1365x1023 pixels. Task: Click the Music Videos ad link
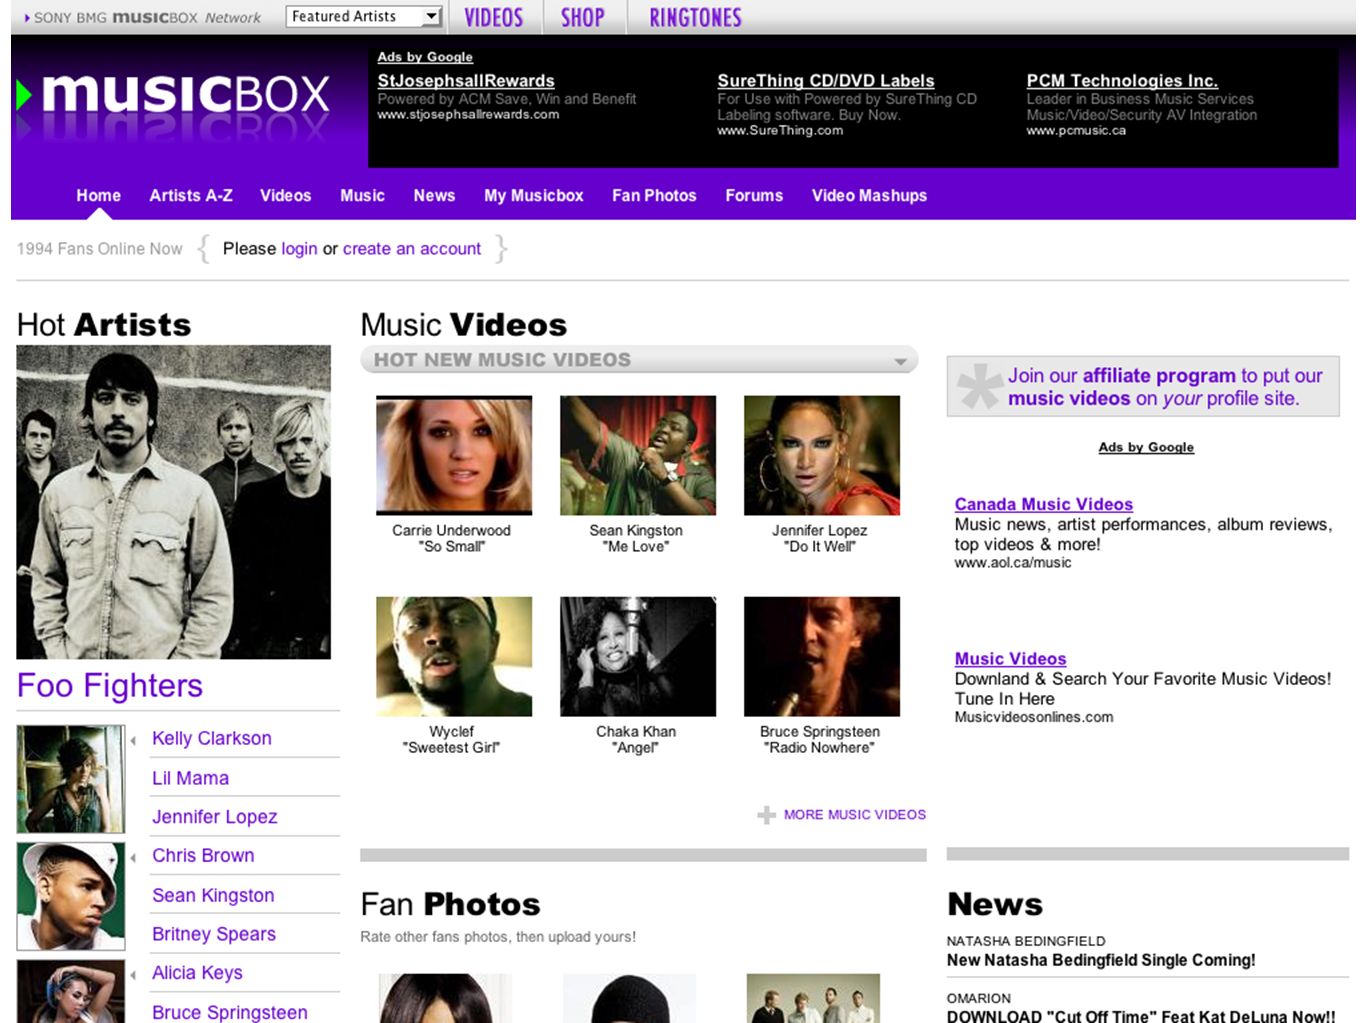point(1010,659)
